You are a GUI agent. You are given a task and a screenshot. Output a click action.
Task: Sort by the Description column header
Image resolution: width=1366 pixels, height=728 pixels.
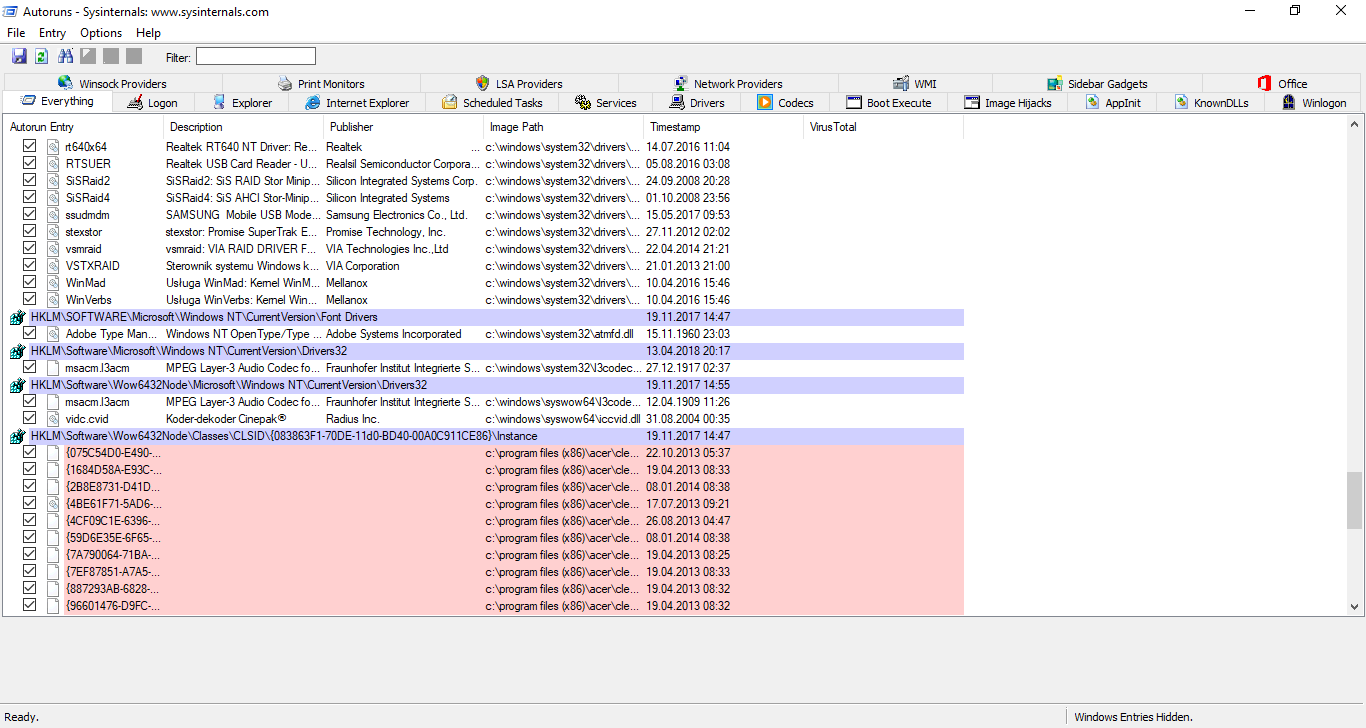click(x=244, y=127)
